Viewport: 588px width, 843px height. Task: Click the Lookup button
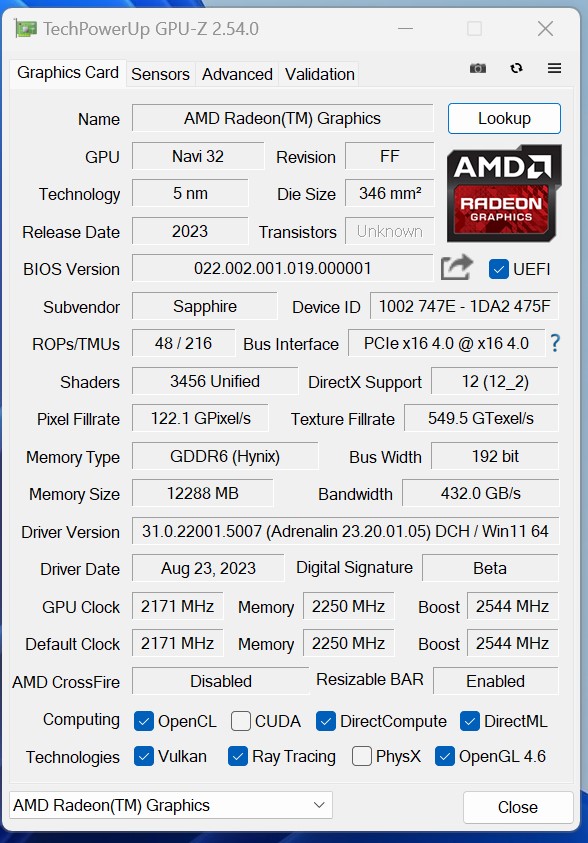[504, 118]
